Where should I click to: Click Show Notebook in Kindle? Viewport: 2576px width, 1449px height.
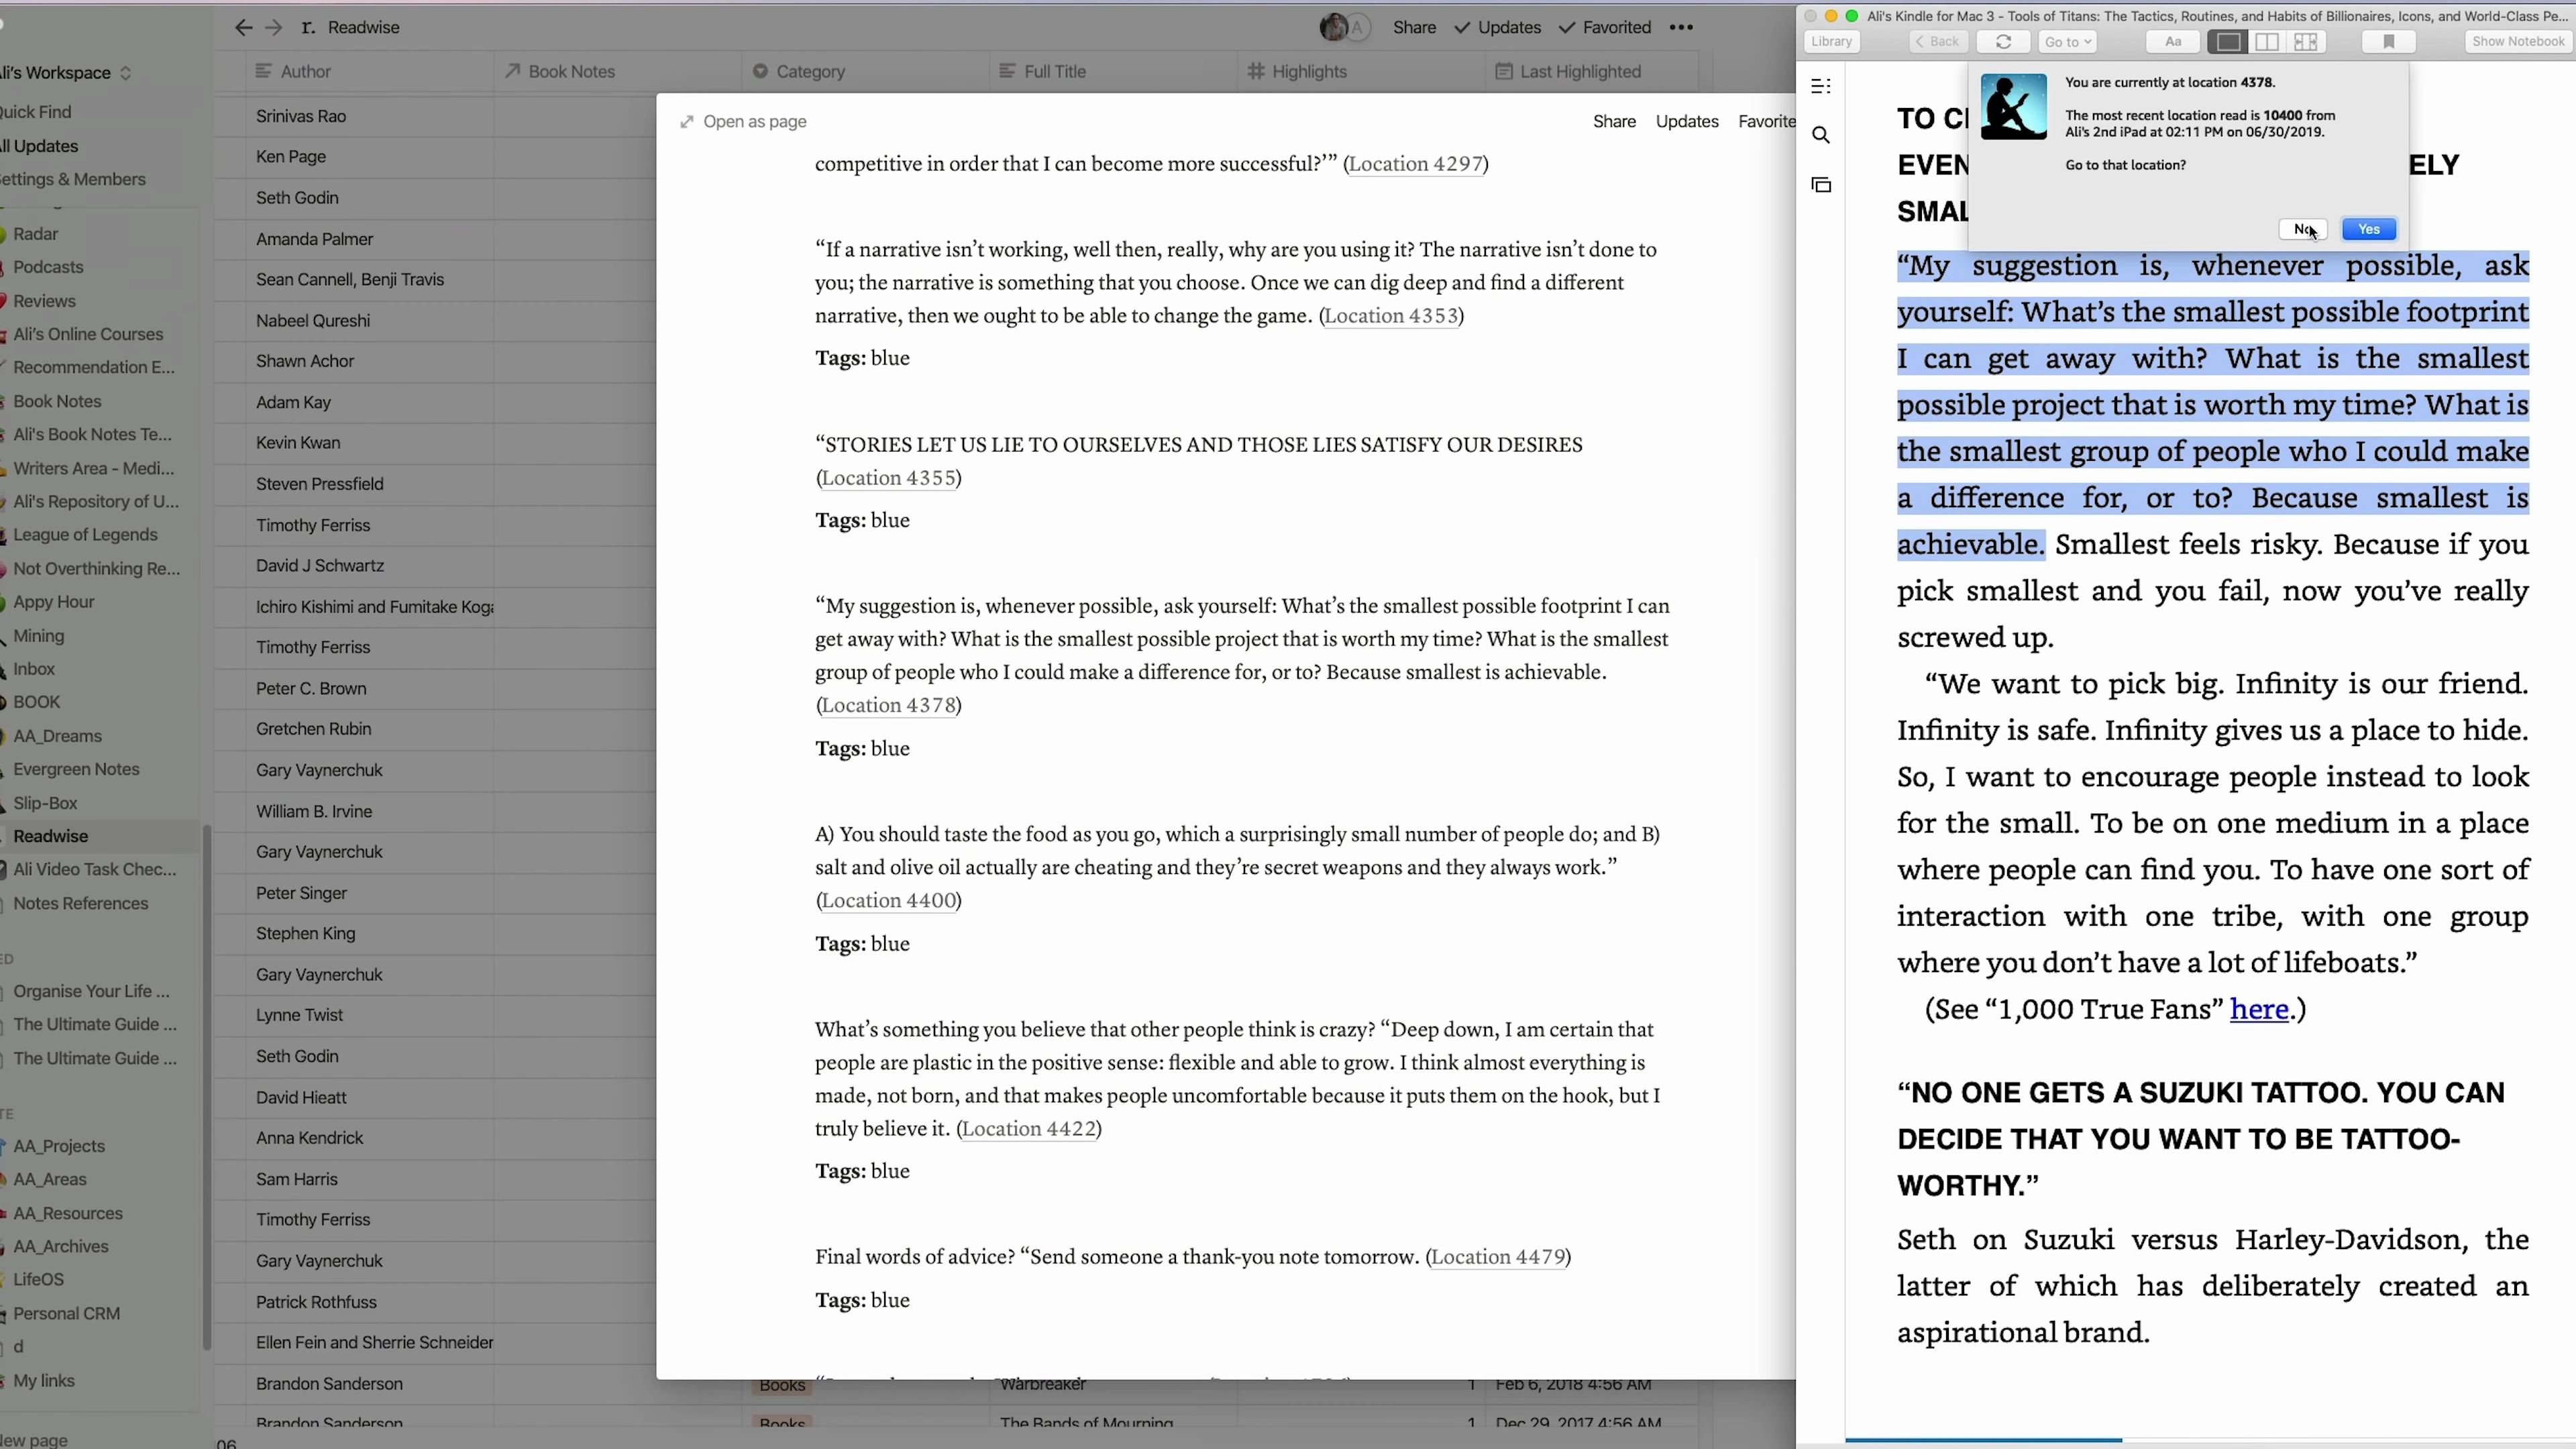point(2518,41)
